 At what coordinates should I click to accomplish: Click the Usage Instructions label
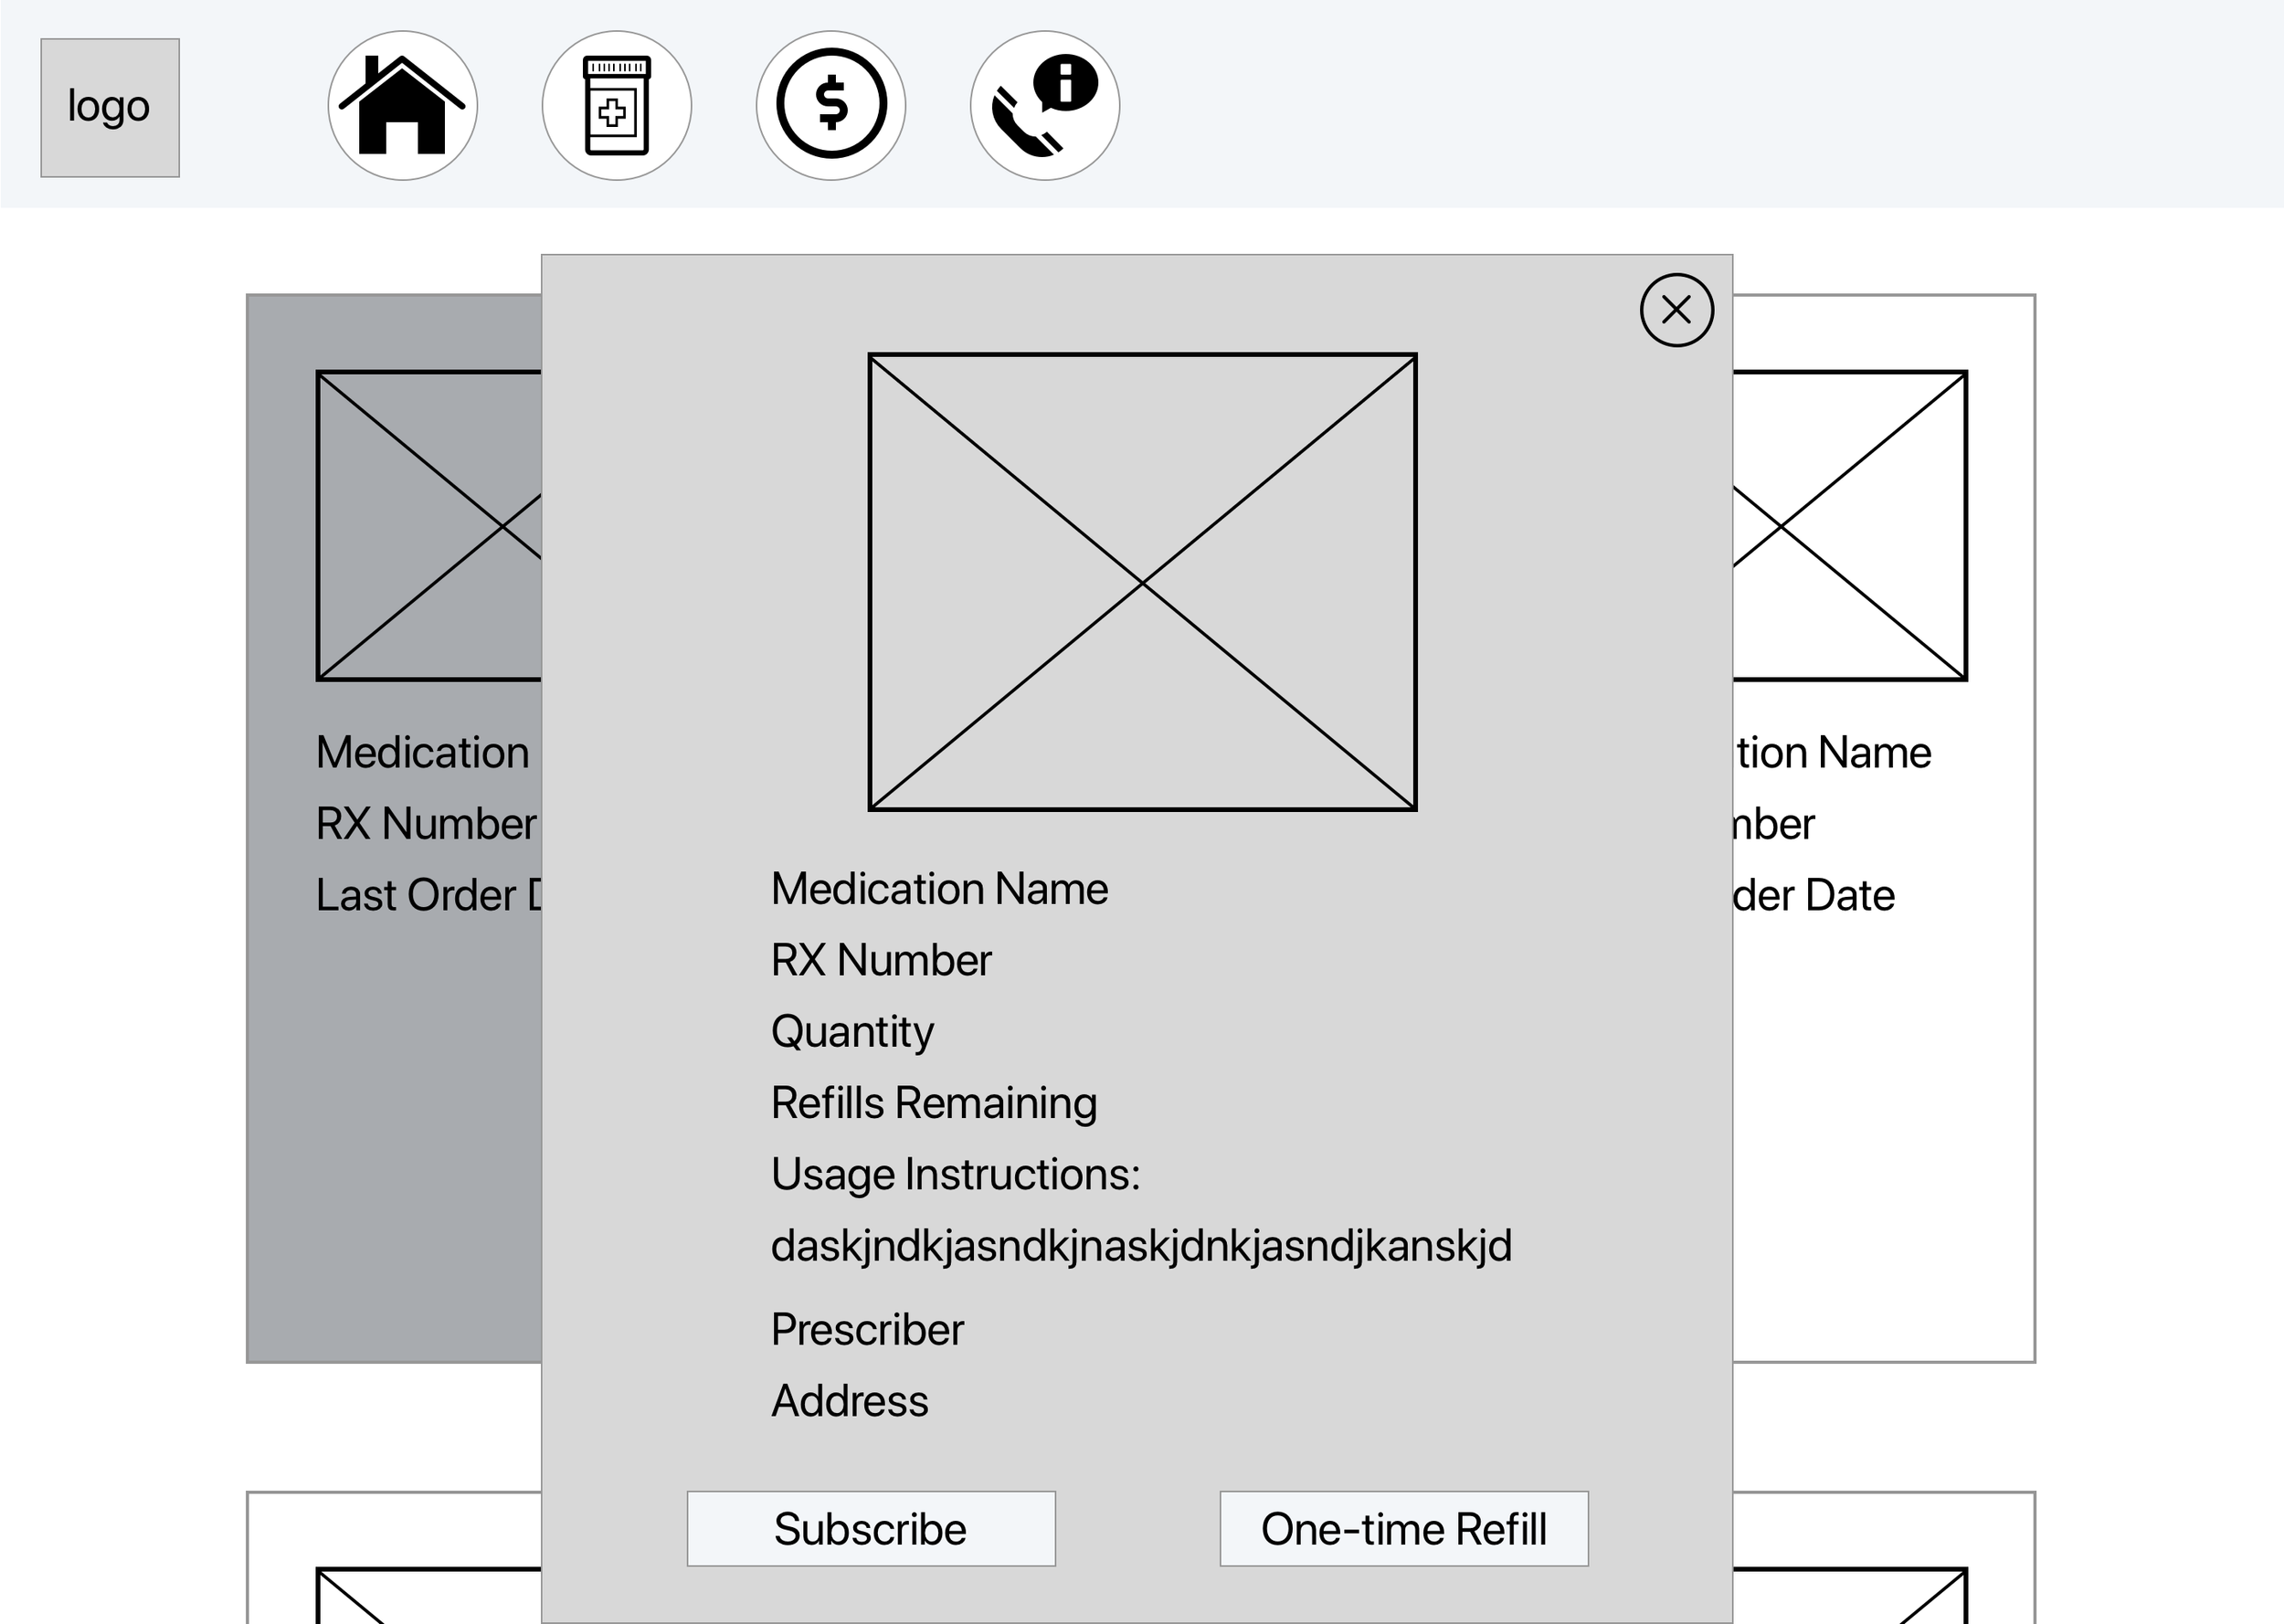coord(955,1174)
